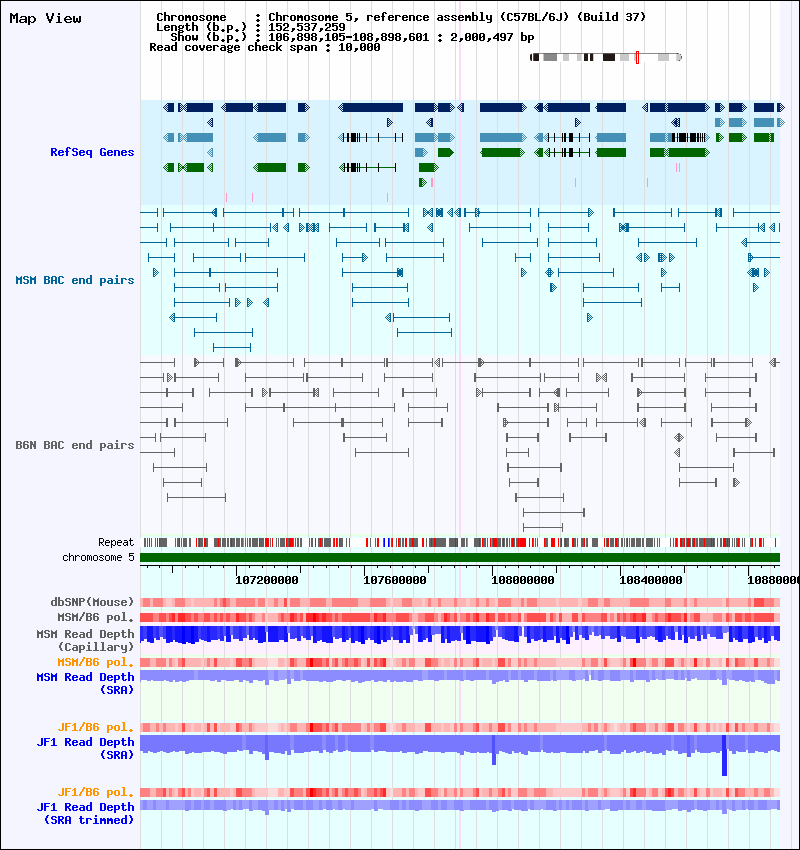Click the MSM Read Depth (Capillary) label
Screen dimensions: 800x850
click(x=86, y=640)
